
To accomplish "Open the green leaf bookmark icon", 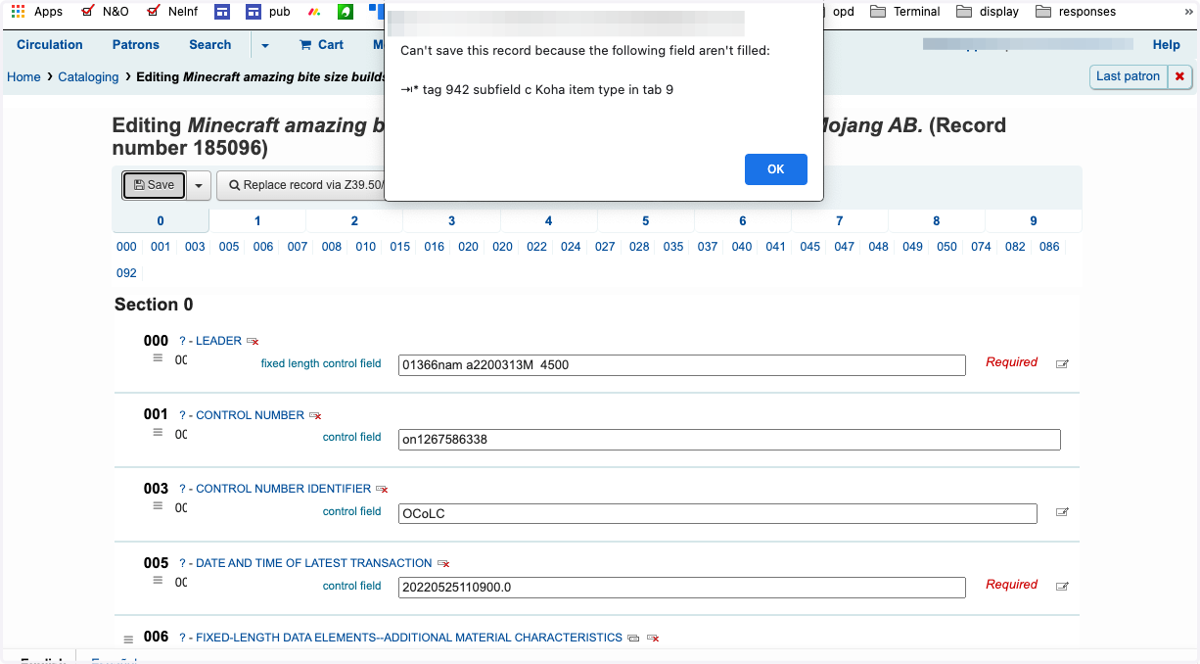I will click(x=345, y=12).
